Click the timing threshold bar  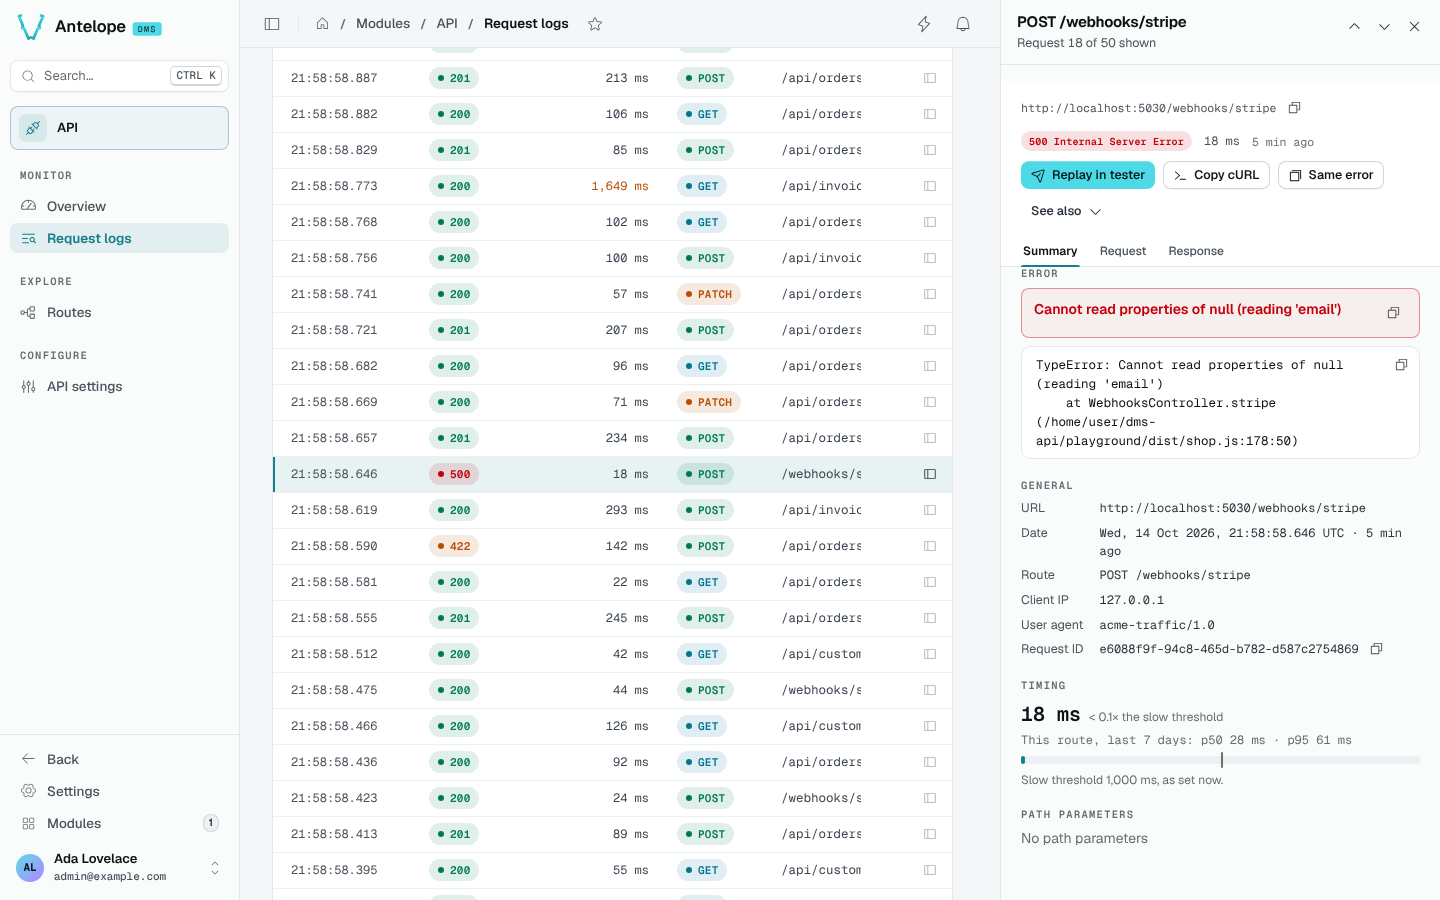(1220, 760)
